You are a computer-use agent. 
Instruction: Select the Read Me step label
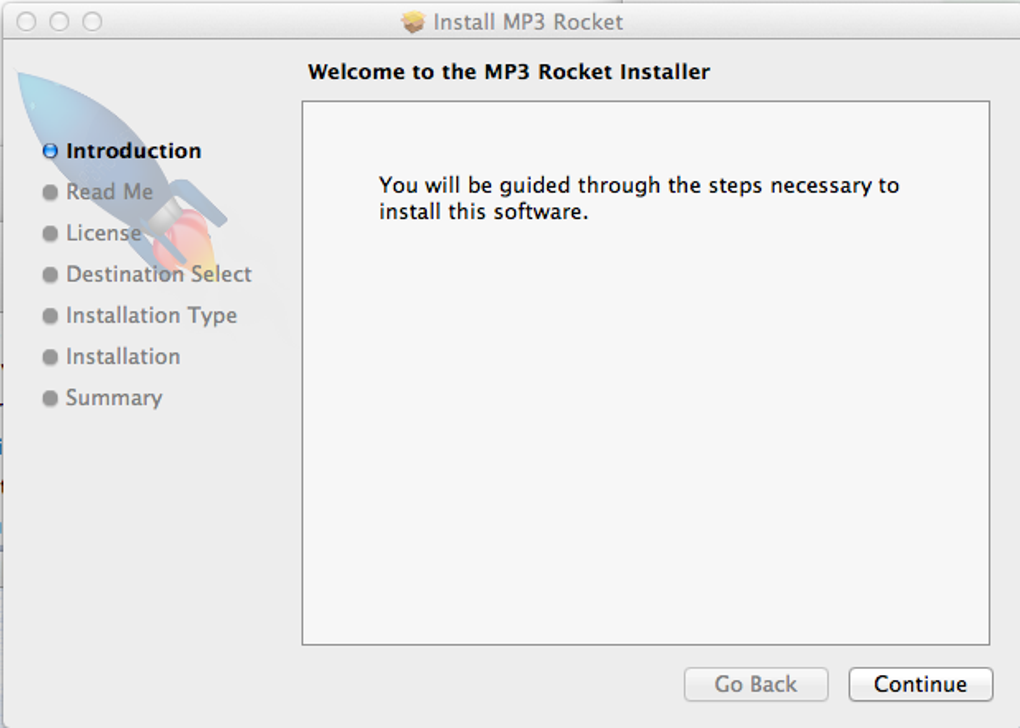[109, 192]
